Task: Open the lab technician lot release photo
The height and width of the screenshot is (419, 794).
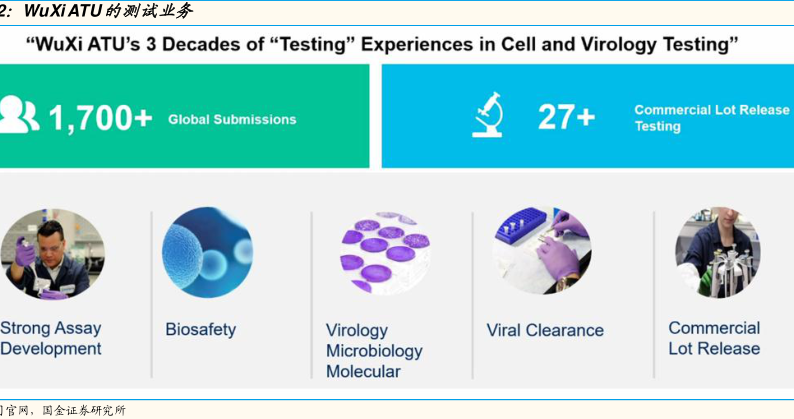Action: click(718, 252)
